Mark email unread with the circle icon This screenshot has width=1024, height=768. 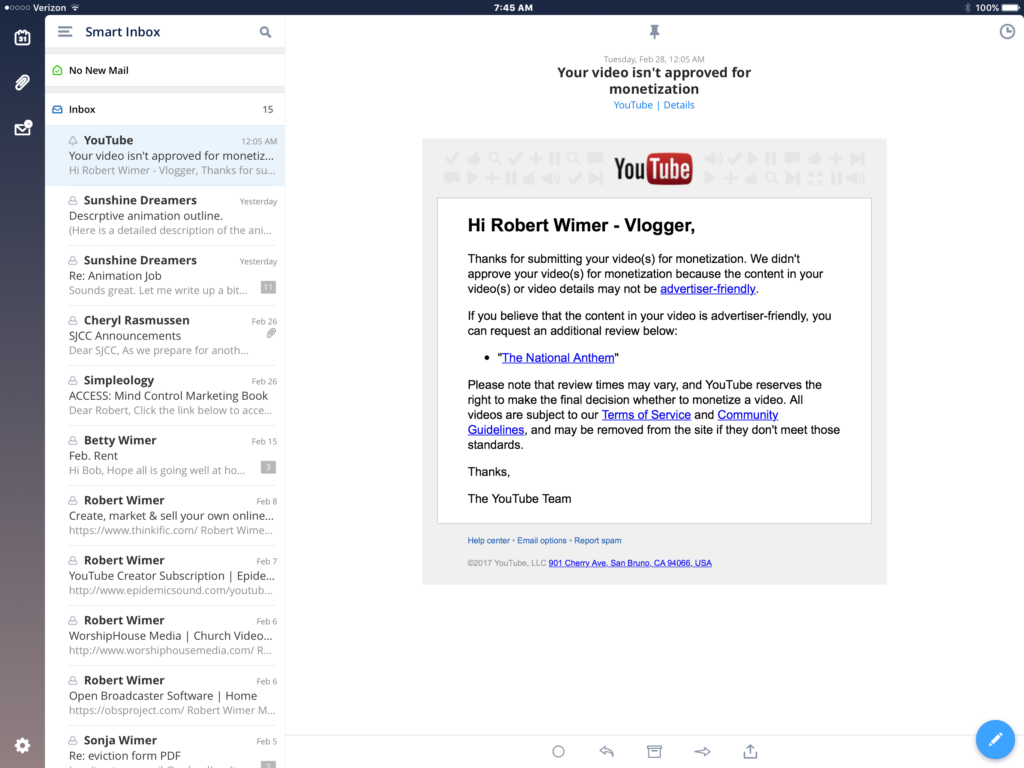[x=558, y=752]
